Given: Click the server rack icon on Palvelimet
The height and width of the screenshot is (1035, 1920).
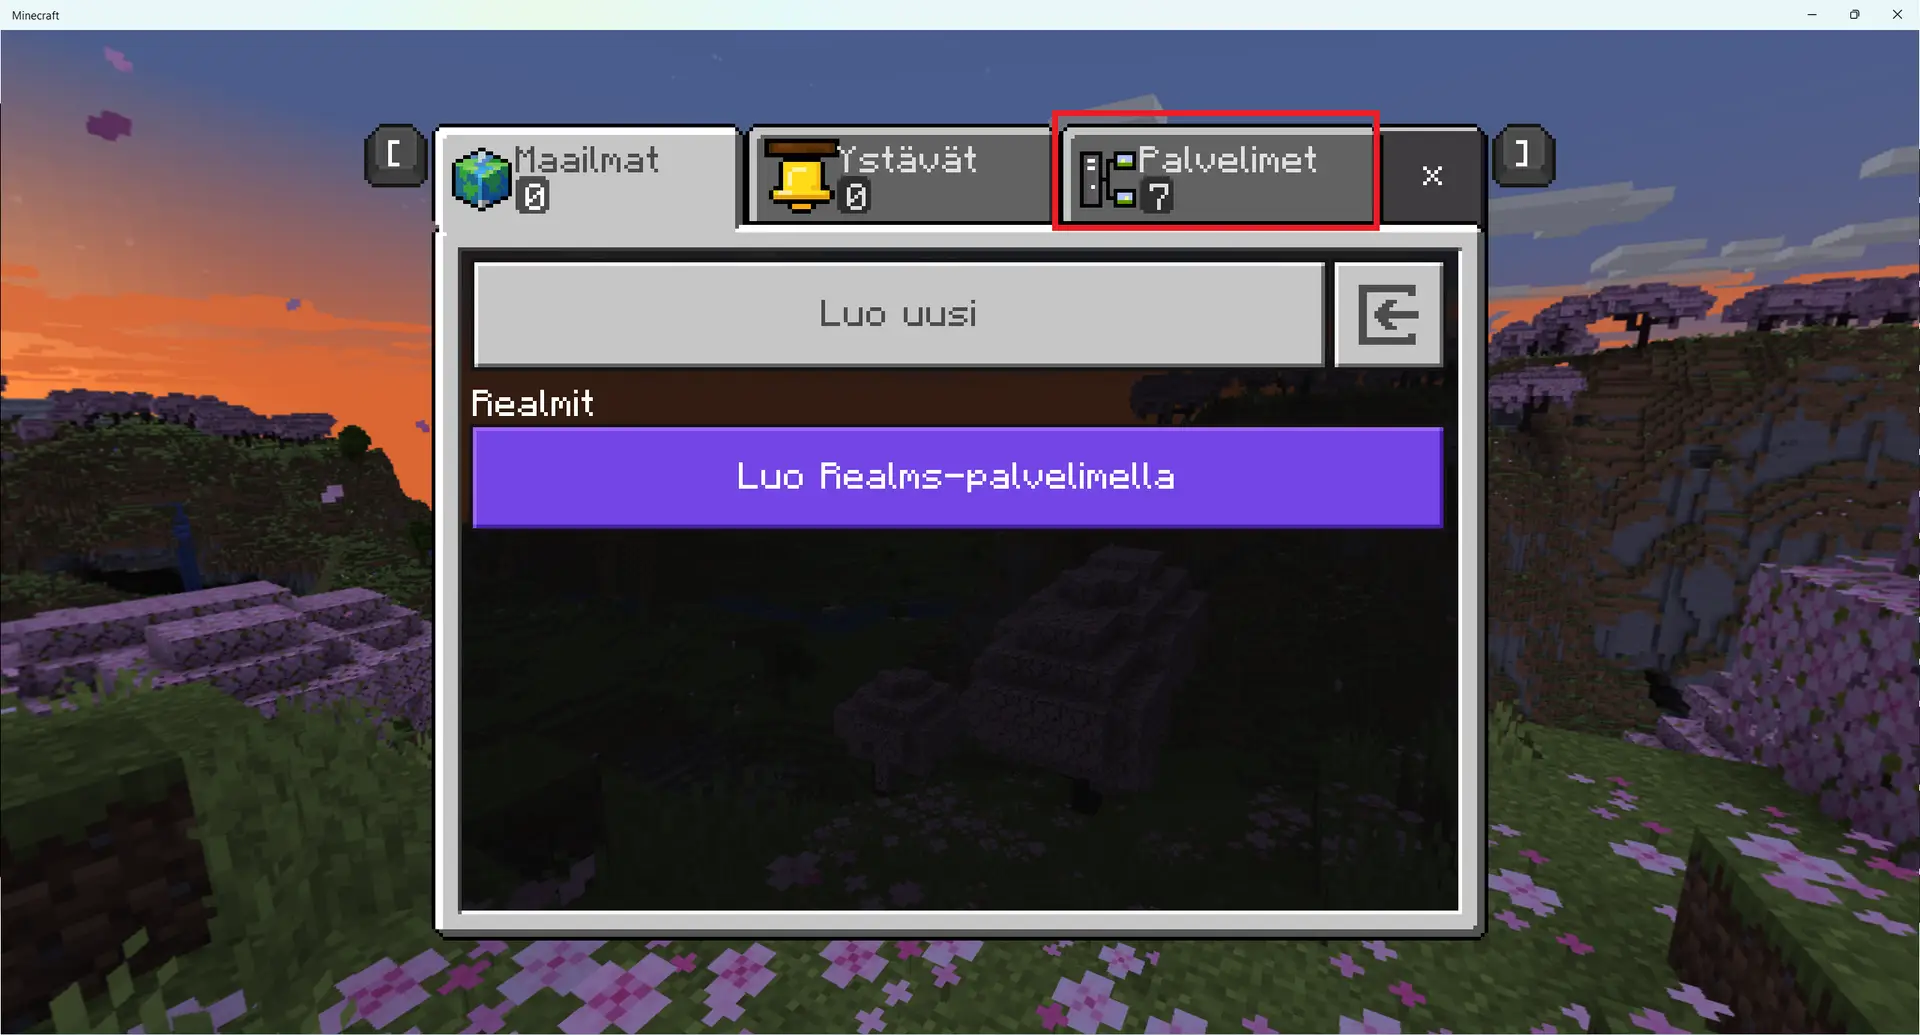Looking at the screenshot, I should (x=1107, y=178).
